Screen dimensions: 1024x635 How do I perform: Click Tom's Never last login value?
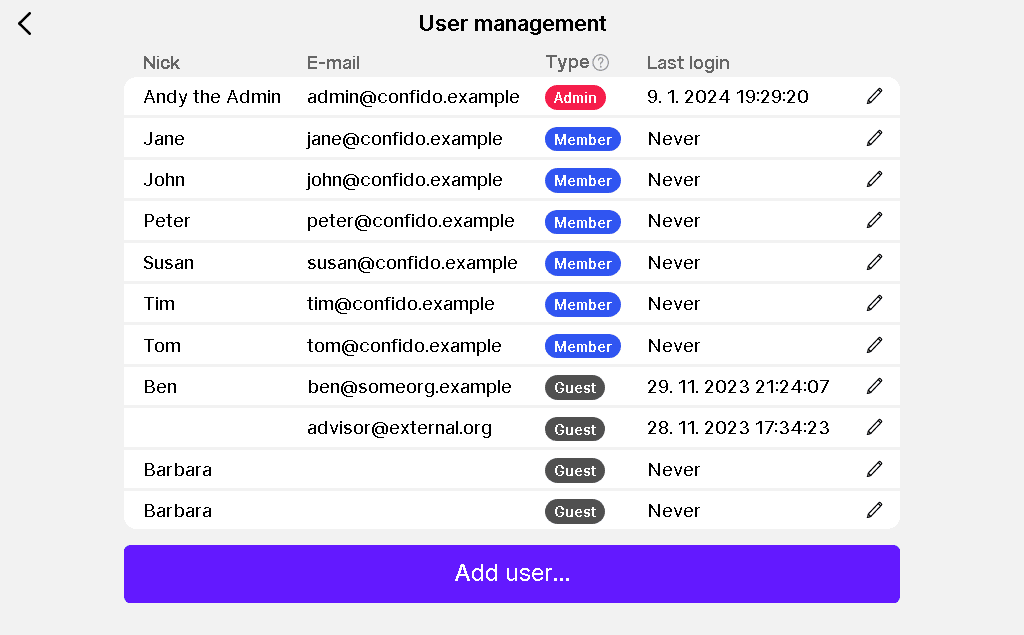click(674, 346)
